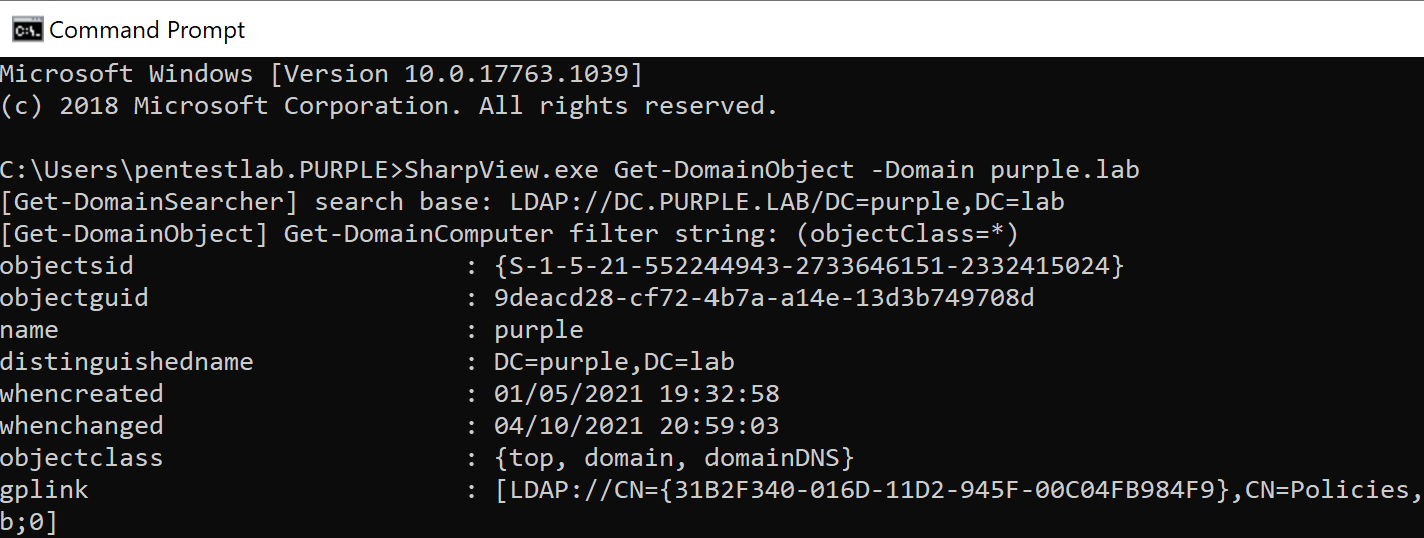
Task: Click the Get-DomainSearcher search base line
Action: pos(532,202)
